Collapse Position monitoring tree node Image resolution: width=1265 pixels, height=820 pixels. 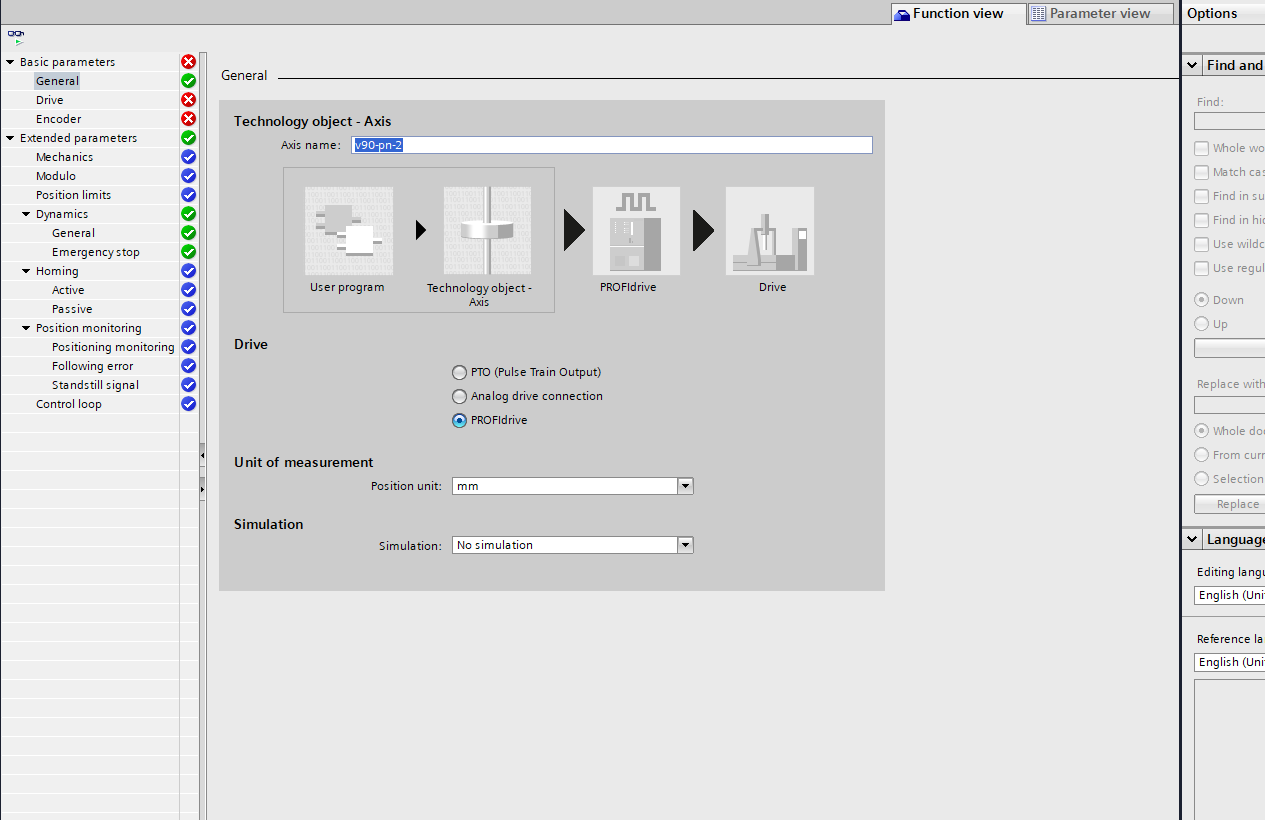[x=26, y=328]
